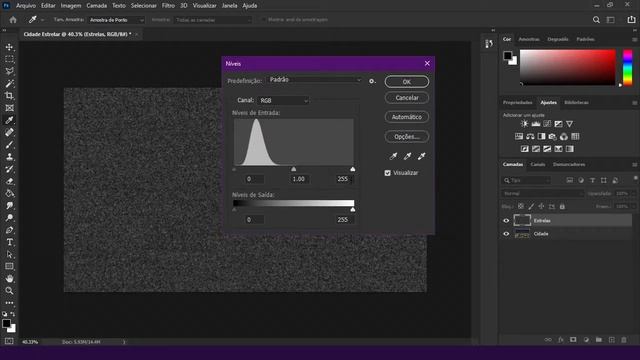Viewport: 640px width, 360px height.
Task: Switch to the Propriedades tab
Action: pos(518,102)
